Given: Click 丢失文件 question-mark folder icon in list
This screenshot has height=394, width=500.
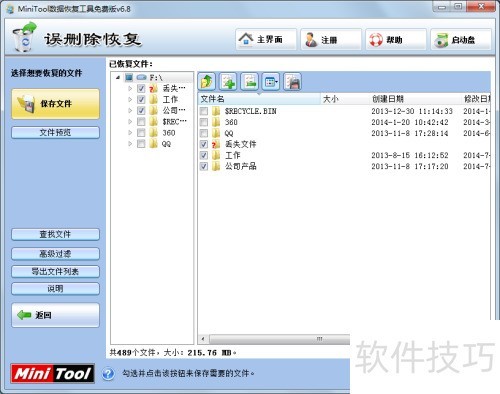Looking at the screenshot, I should [x=216, y=144].
